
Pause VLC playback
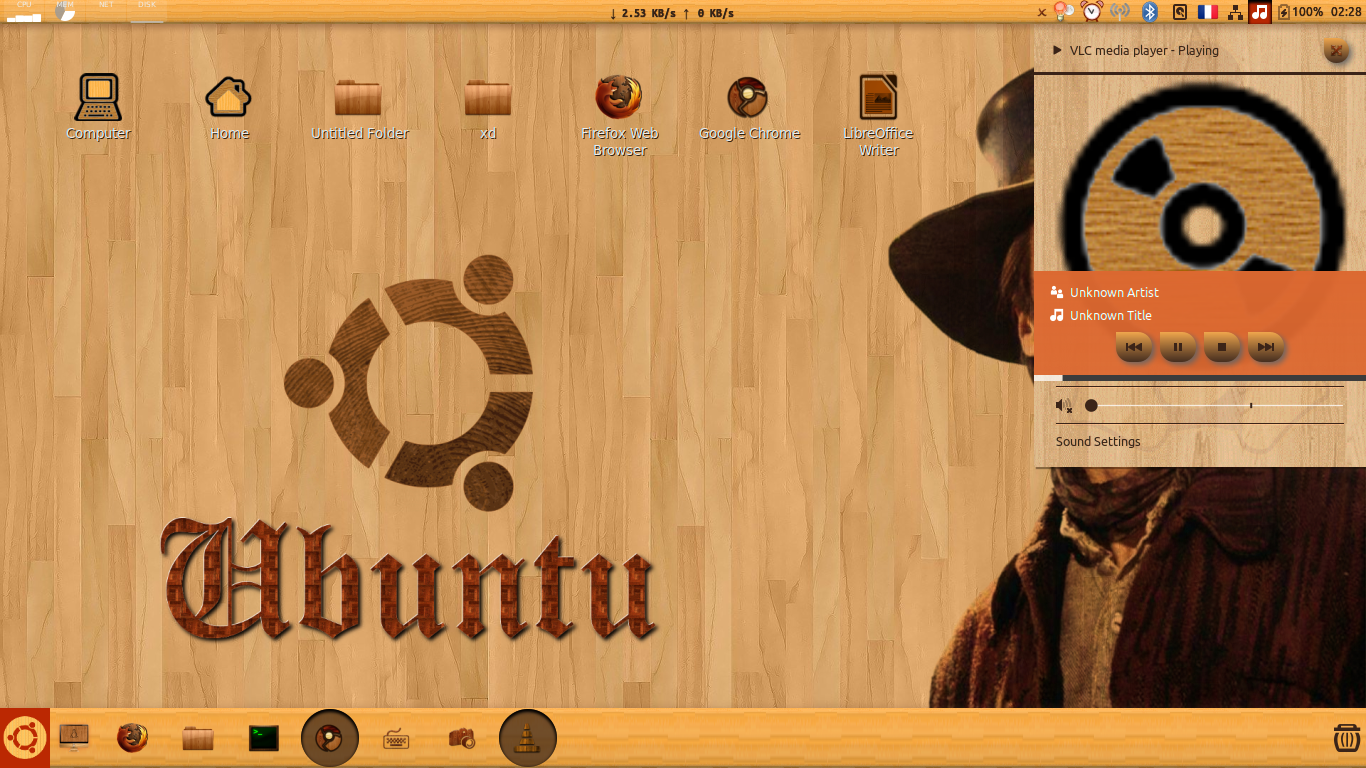(x=1178, y=347)
